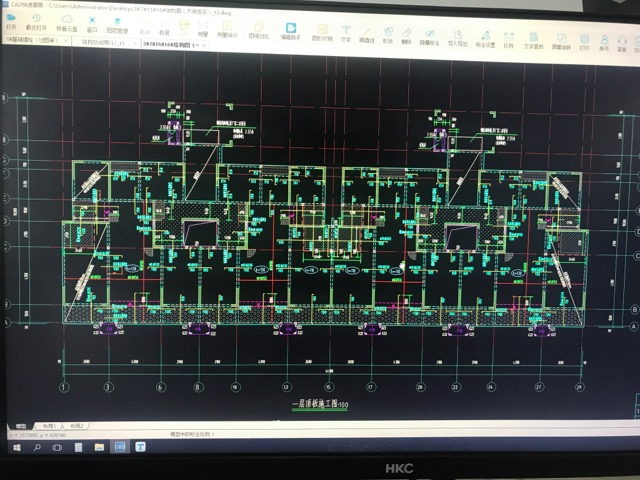Select the 测量 measure tool
640x480 pixels.
pos(203,29)
